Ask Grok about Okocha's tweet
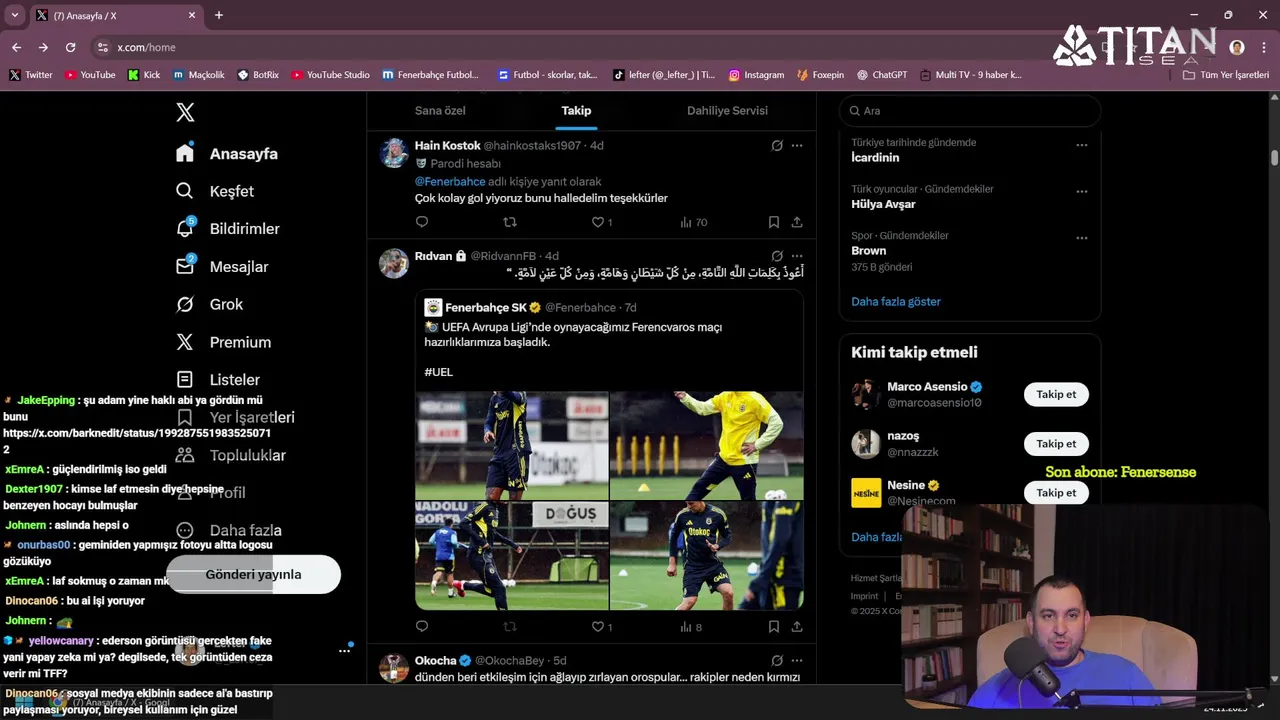The height and width of the screenshot is (720, 1280). (777, 660)
